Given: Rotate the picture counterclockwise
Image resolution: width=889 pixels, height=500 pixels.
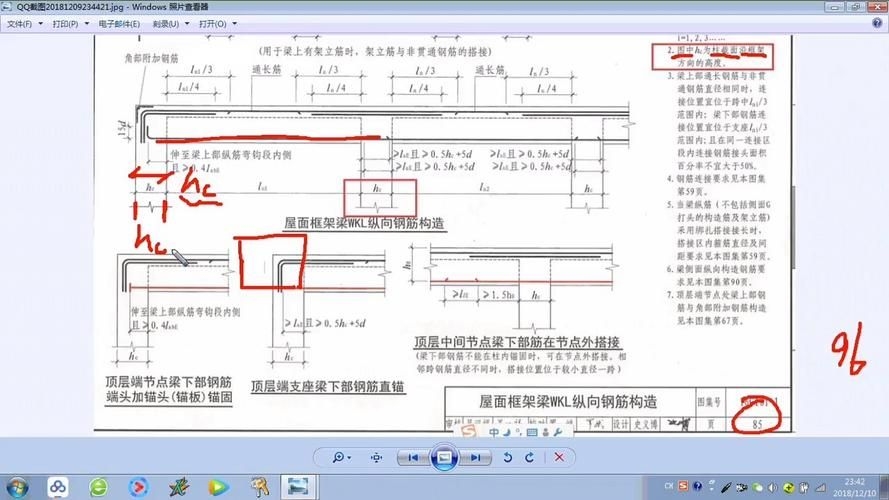Looking at the screenshot, I should [x=507, y=457].
